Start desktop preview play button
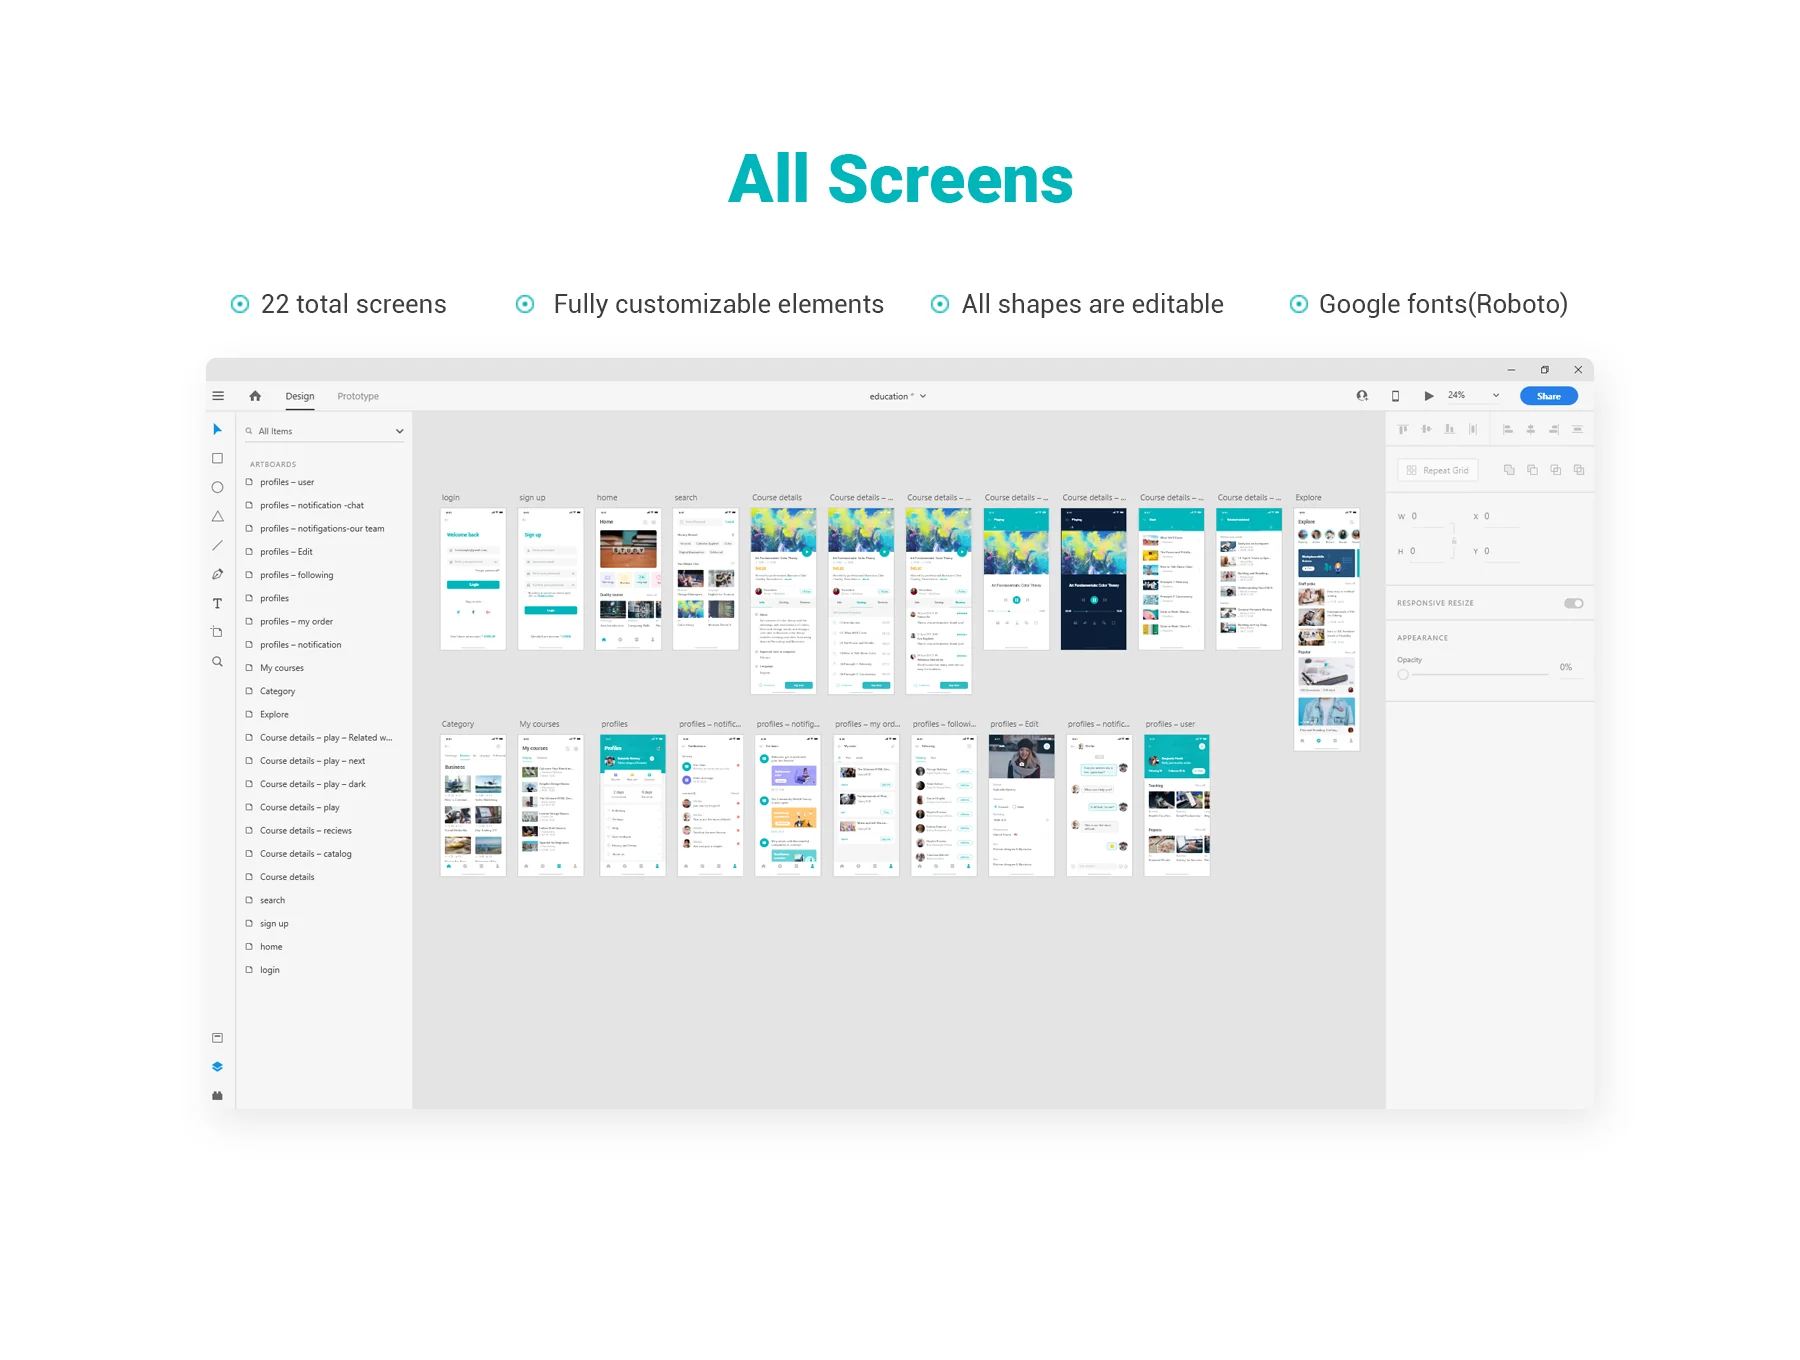This screenshot has width=1800, height=1360. pos(1429,396)
